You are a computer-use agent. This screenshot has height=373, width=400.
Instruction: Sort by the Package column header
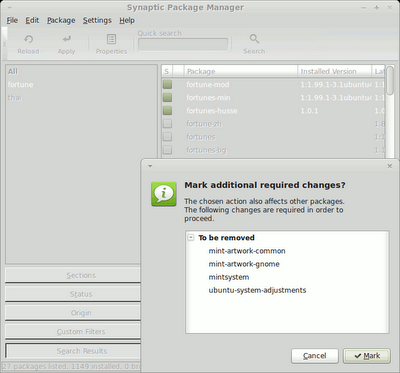[x=240, y=71]
